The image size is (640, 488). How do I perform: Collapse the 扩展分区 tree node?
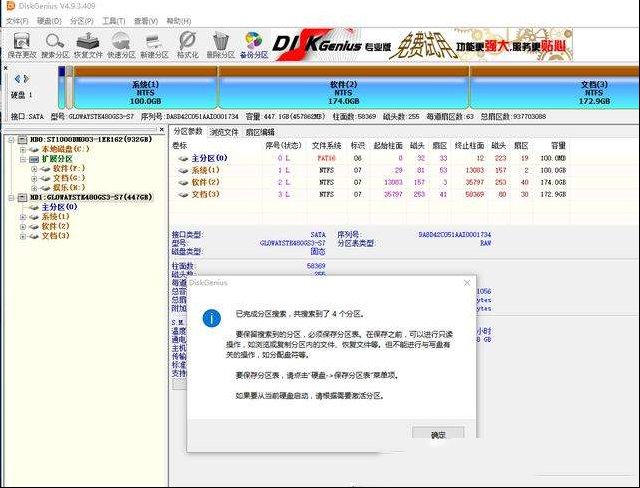point(23,159)
